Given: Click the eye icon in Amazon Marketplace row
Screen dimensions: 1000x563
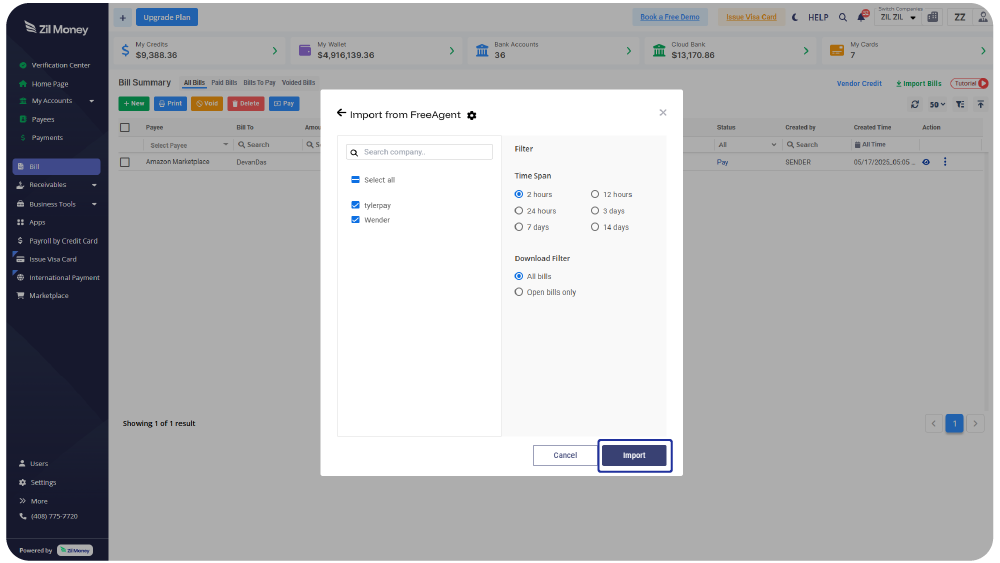Looking at the screenshot, I should (926, 162).
